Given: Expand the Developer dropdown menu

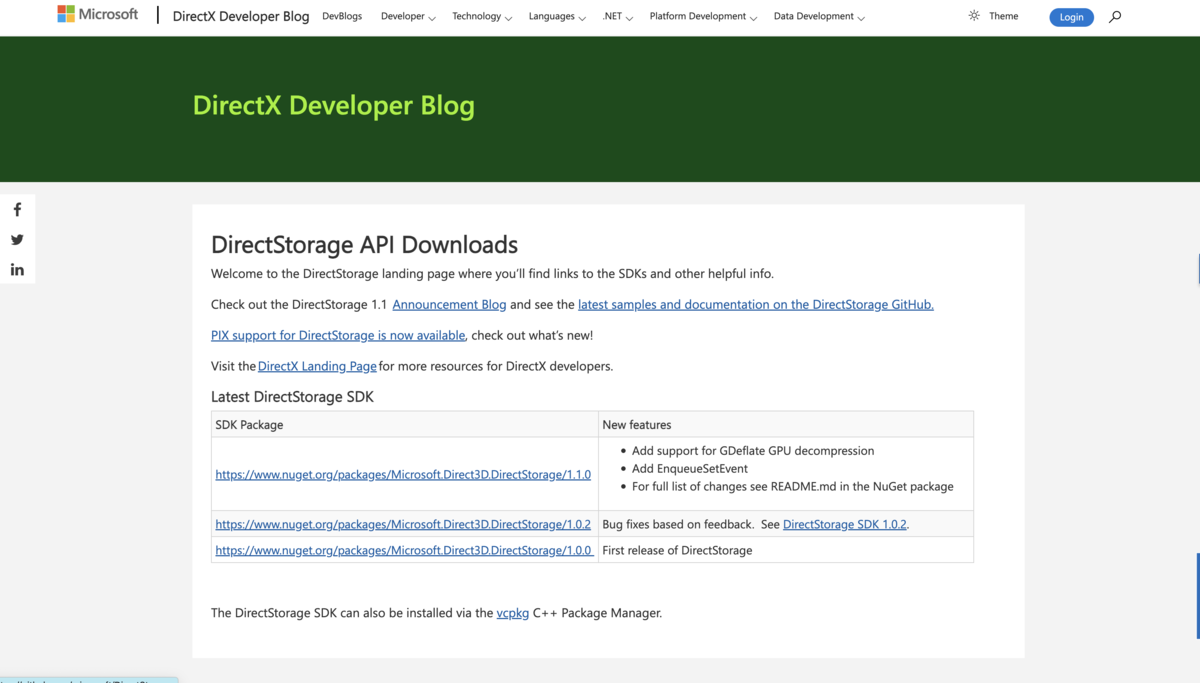Looking at the screenshot, I should coord(408,17).
